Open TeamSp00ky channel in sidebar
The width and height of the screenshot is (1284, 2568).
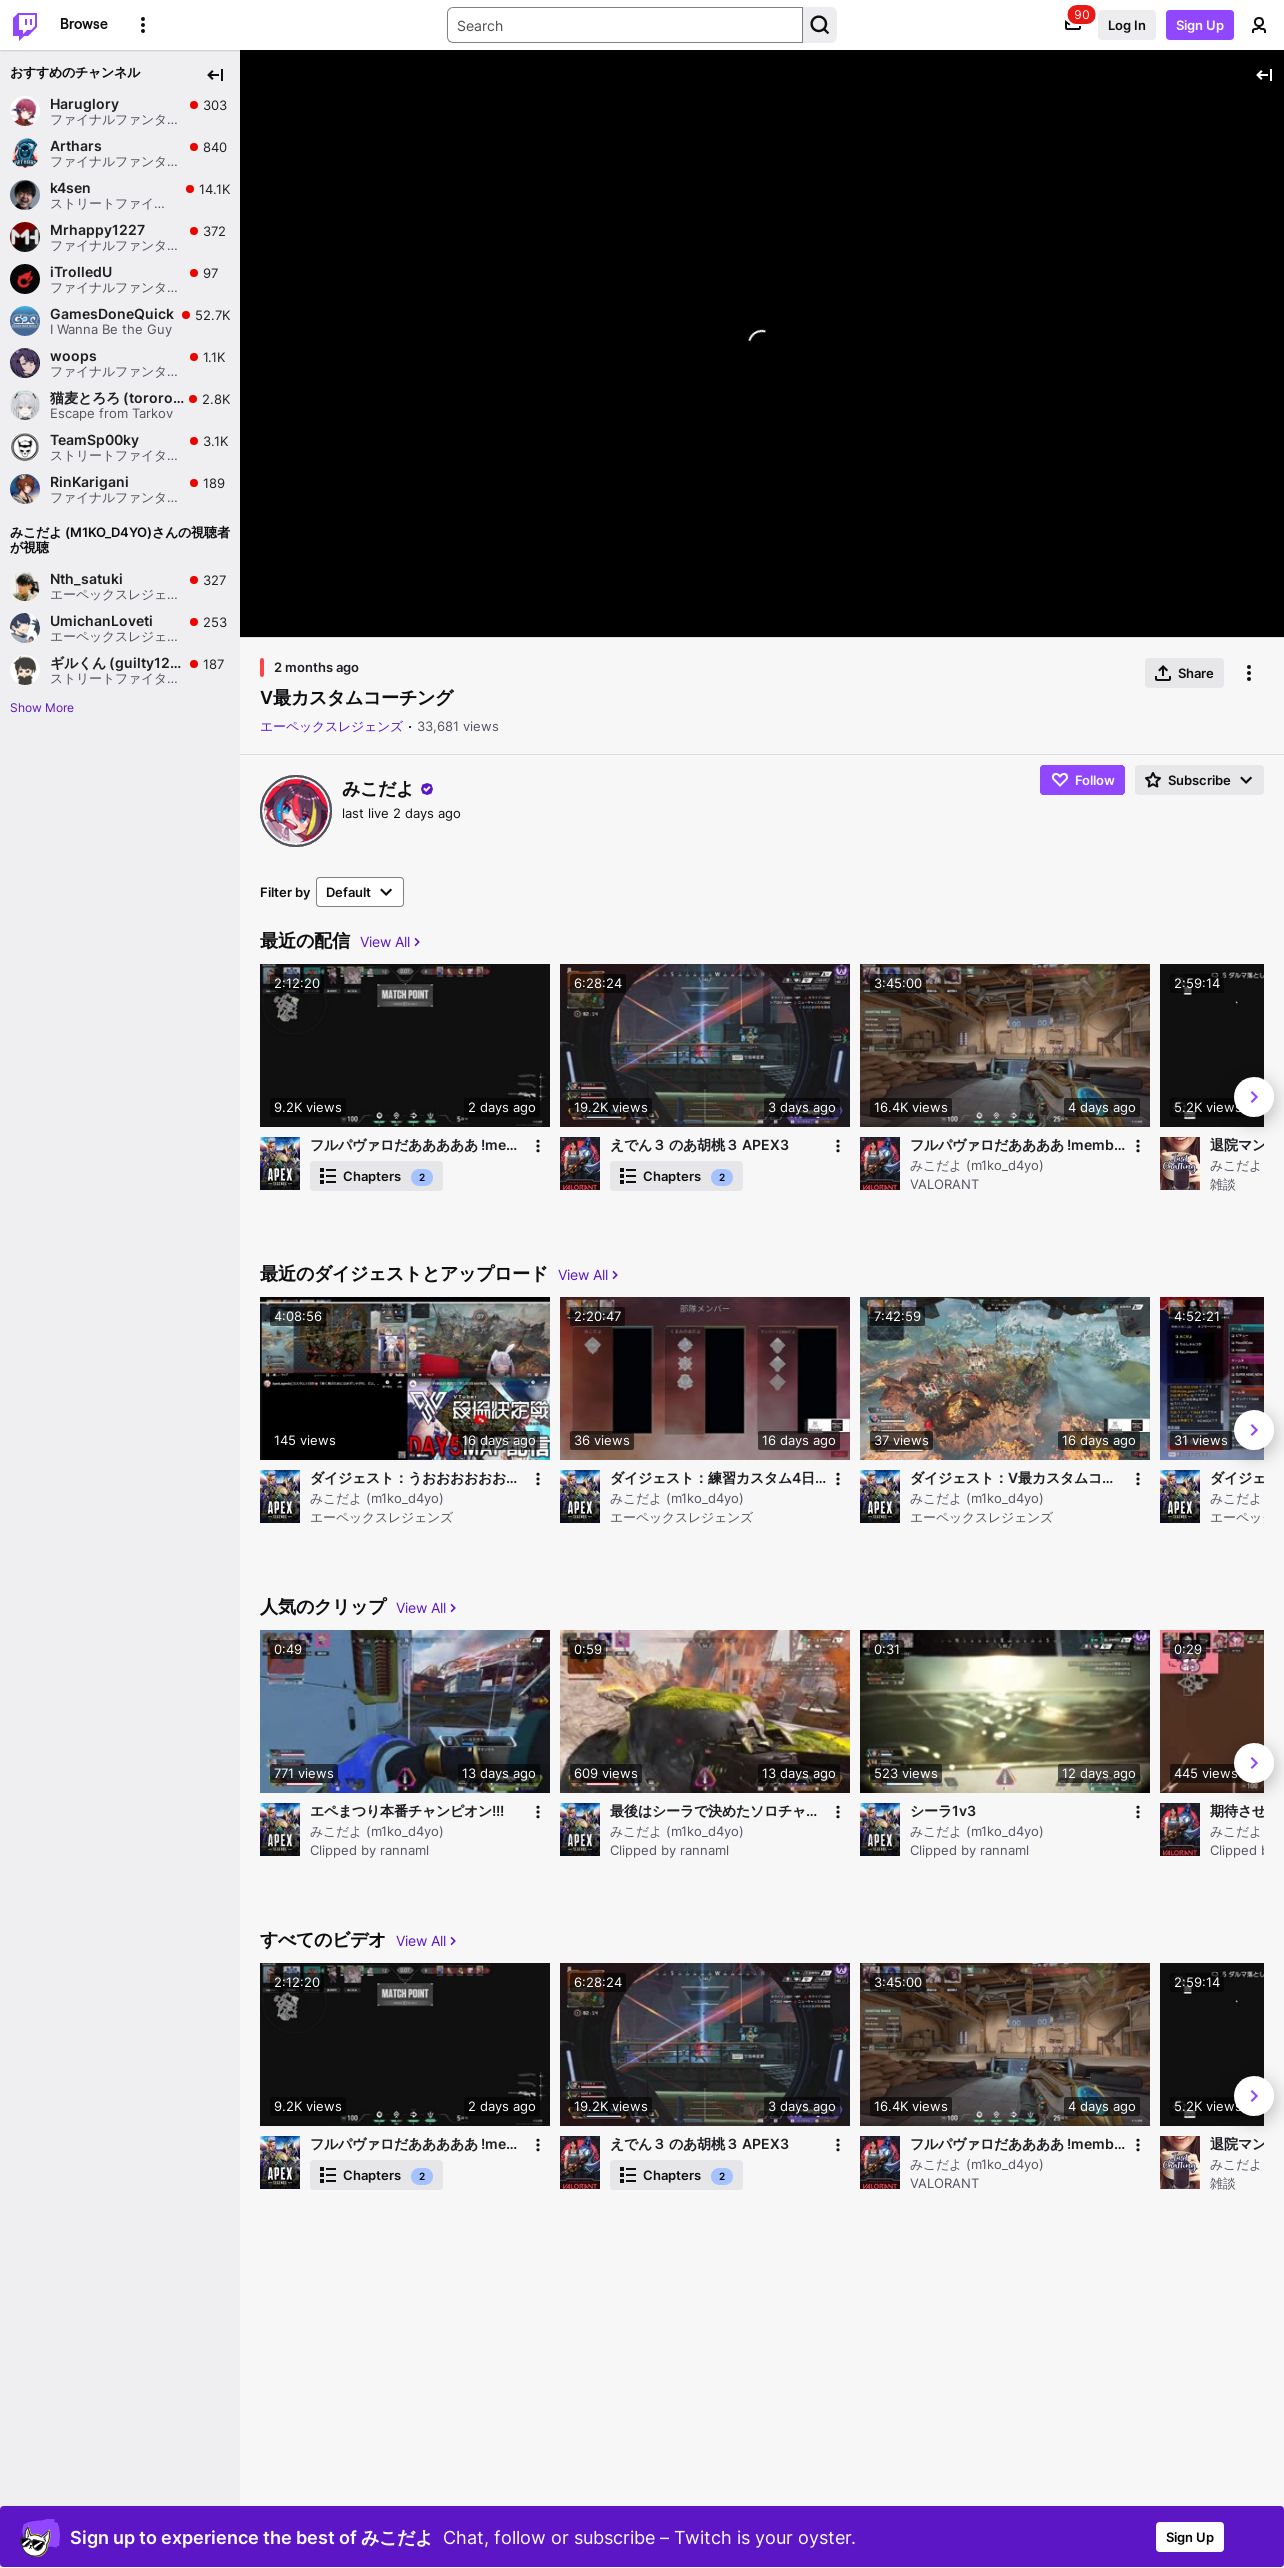coord(120,447)
